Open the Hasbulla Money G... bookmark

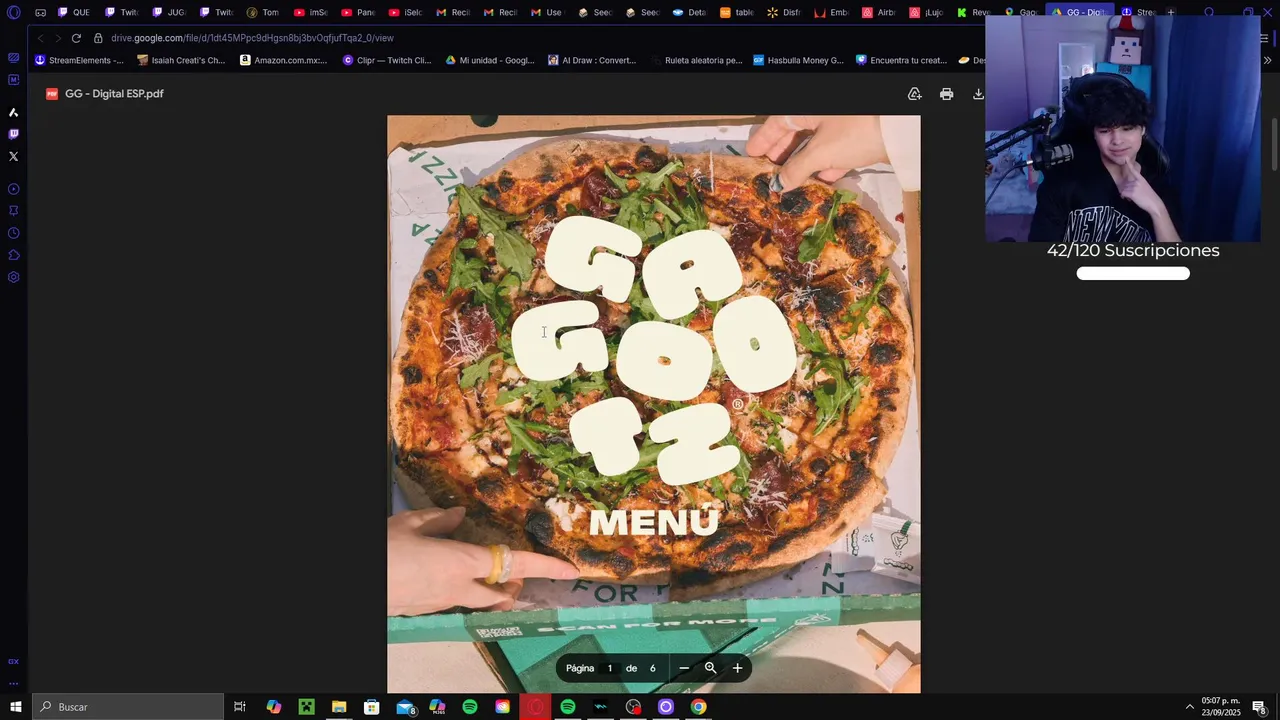tap(798, 60)
